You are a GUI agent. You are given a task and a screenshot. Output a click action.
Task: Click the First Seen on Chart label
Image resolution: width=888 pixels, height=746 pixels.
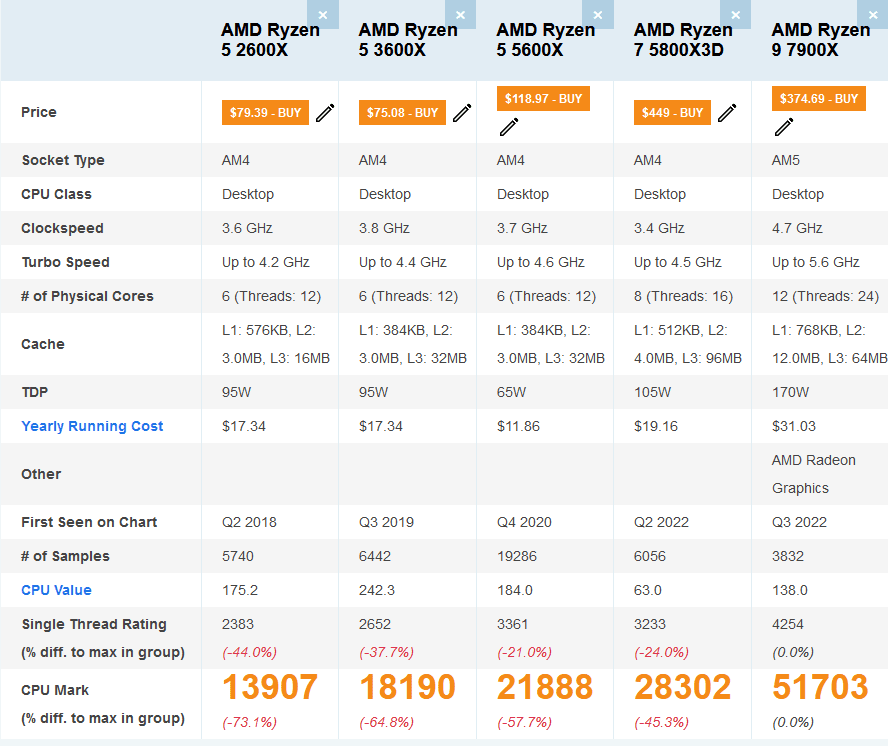tap(89, 522)
